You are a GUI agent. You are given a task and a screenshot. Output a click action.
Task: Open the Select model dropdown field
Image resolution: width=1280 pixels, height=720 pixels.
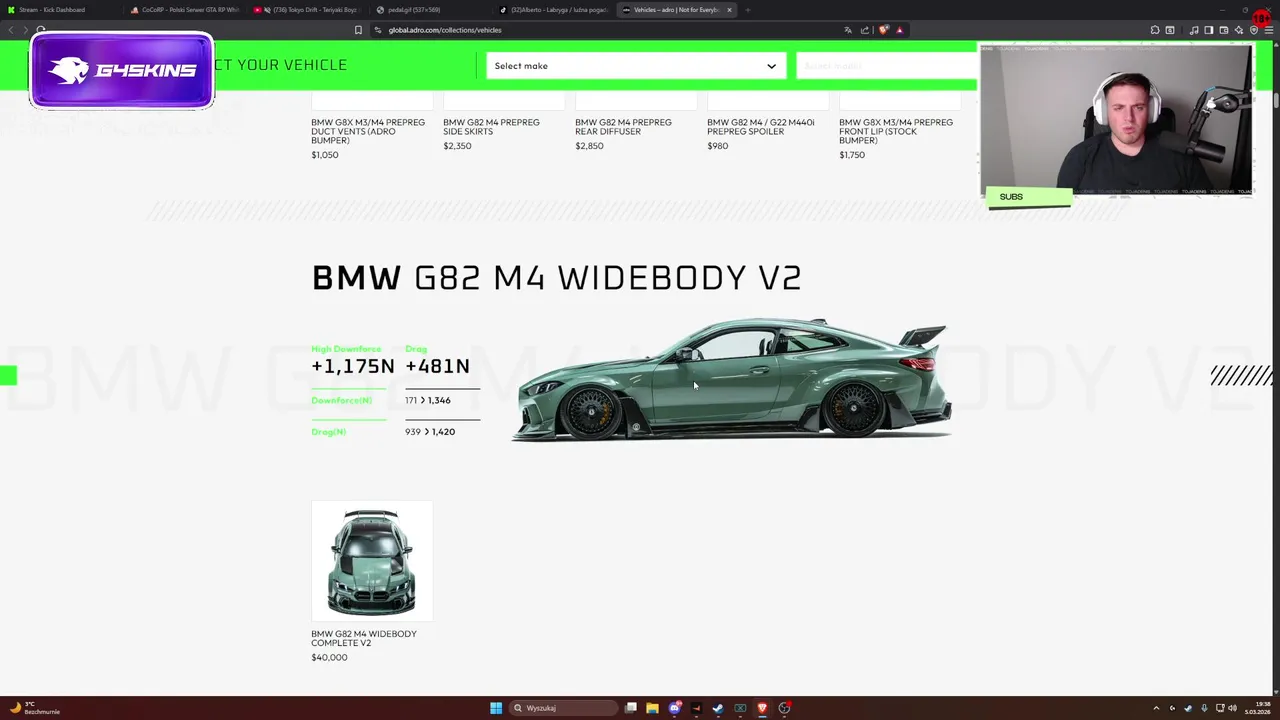[x=886, y=66]
